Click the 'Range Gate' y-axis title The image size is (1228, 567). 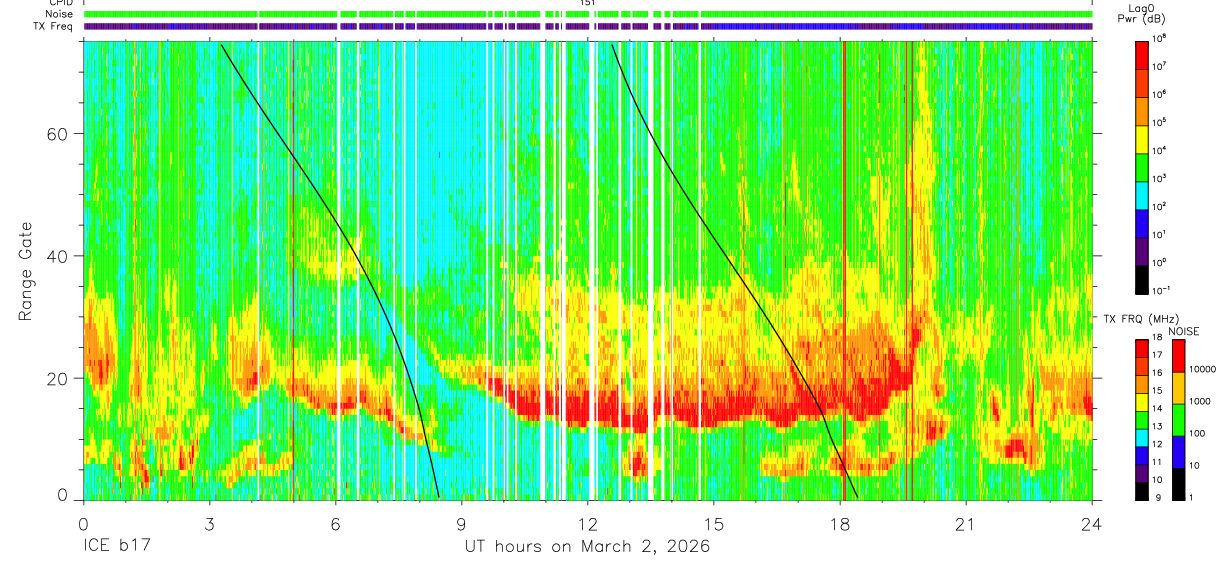(28, 272)
